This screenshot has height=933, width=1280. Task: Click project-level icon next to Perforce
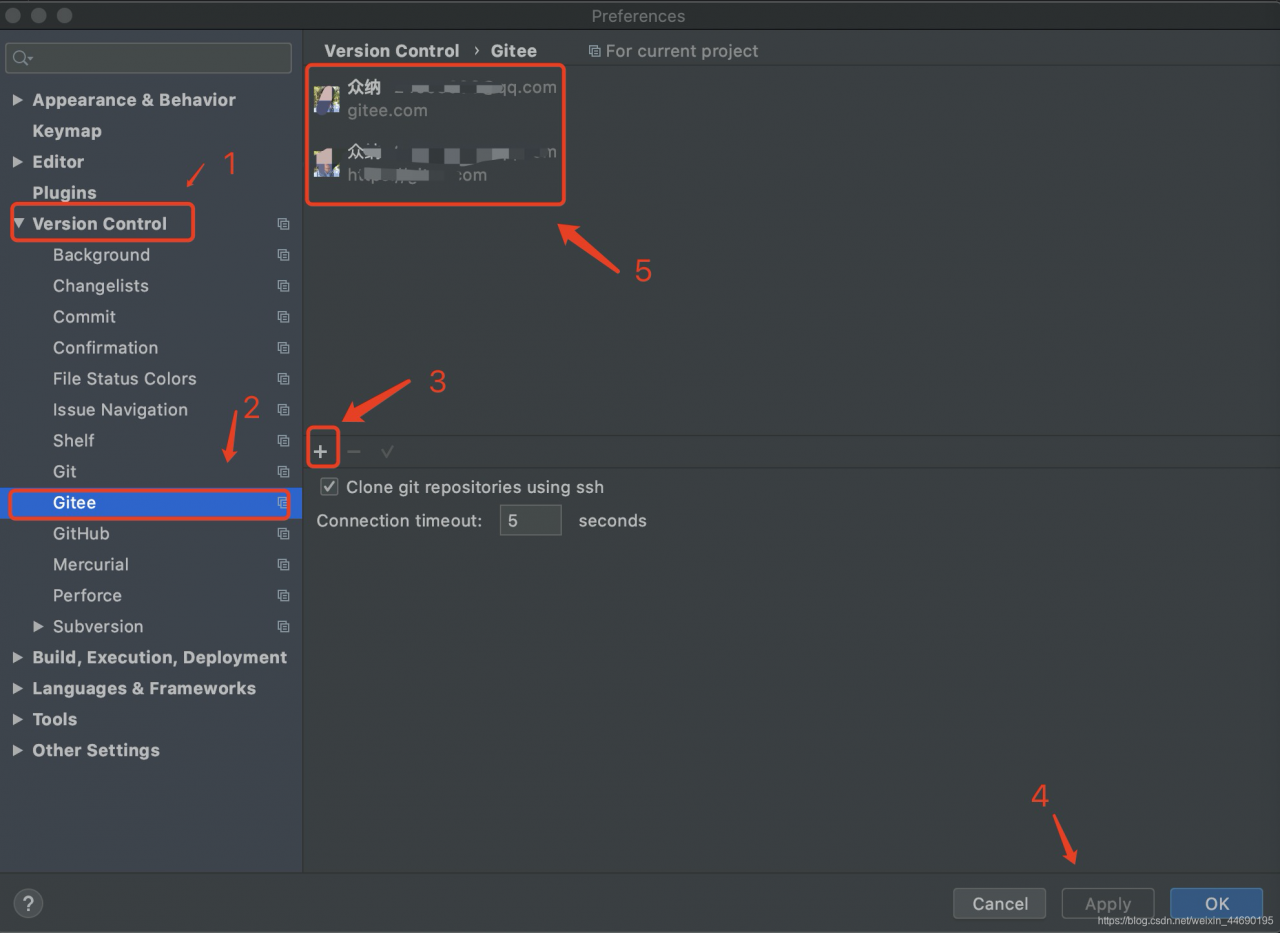pos(283,596)
